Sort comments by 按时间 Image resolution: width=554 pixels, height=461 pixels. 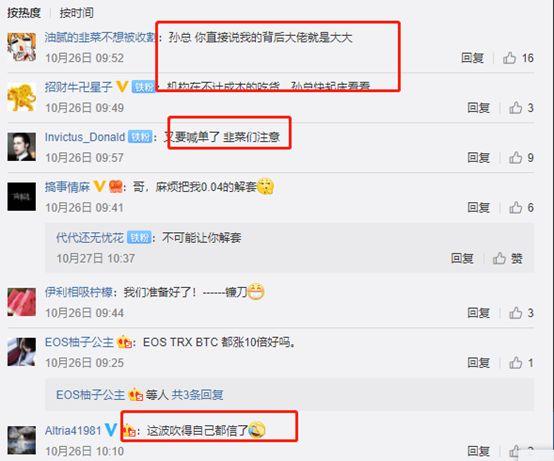pos(76,13)
